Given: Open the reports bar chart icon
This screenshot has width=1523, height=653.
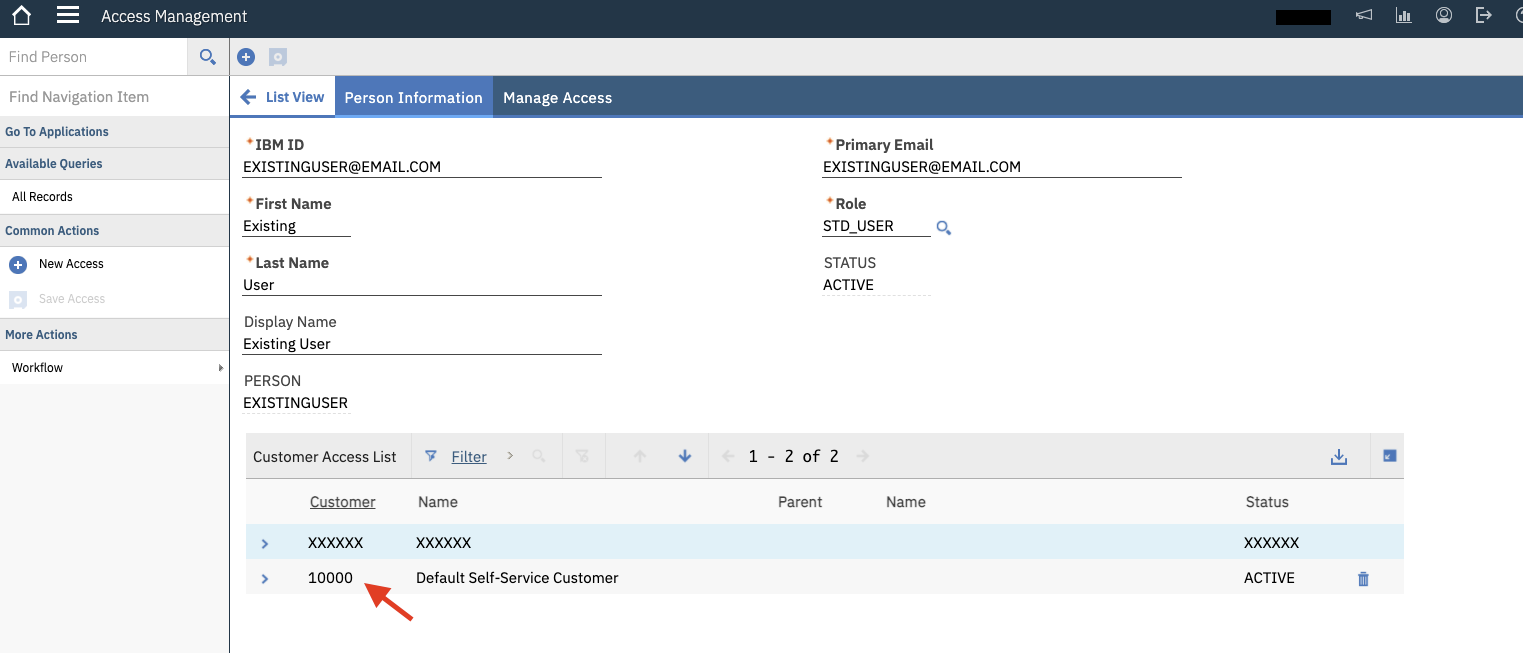Looking at the screenshot, I should tap(1403, 15).
